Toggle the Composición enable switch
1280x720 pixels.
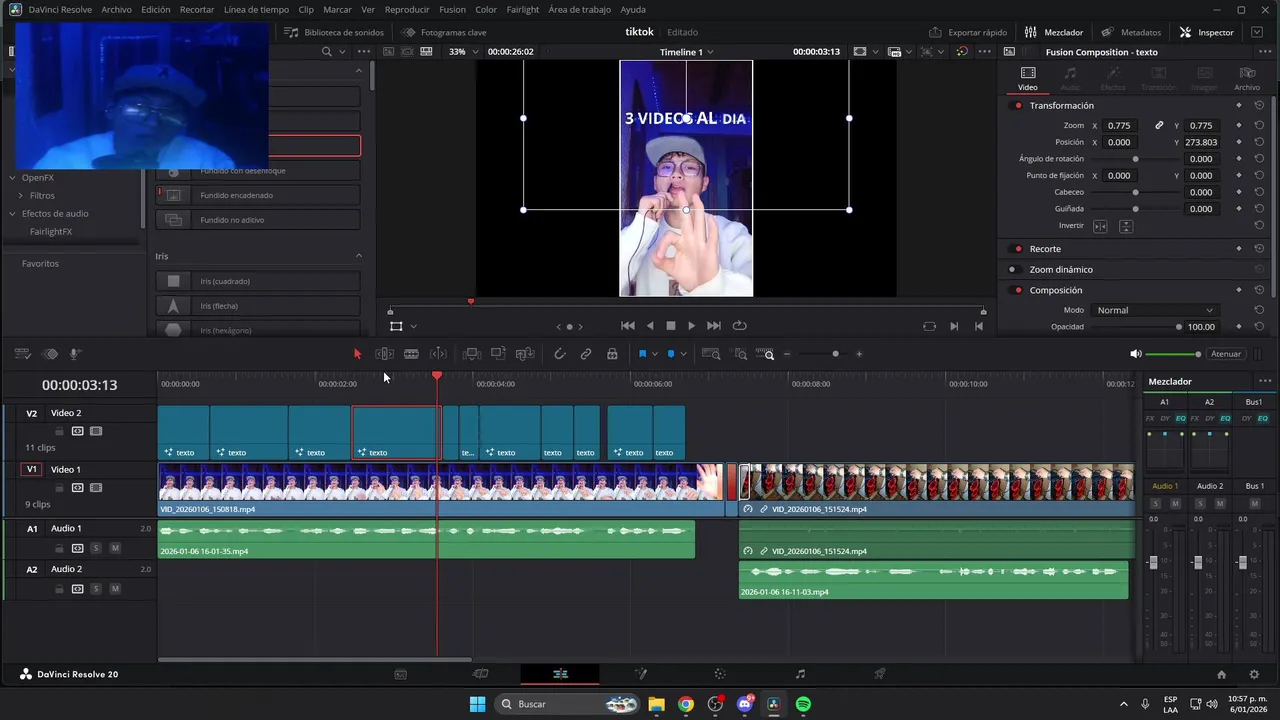1018,290
